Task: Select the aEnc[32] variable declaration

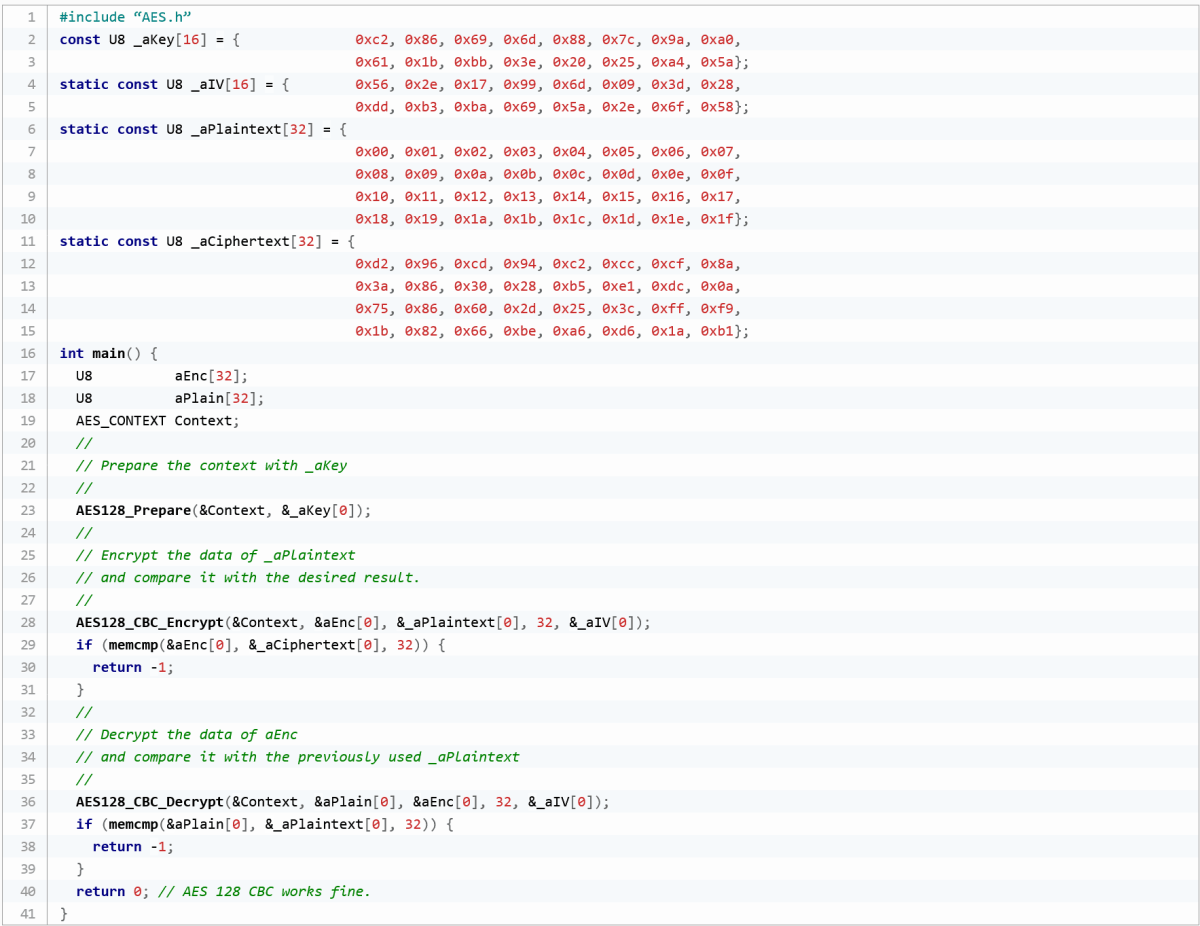Action: (x=211, y=375)
